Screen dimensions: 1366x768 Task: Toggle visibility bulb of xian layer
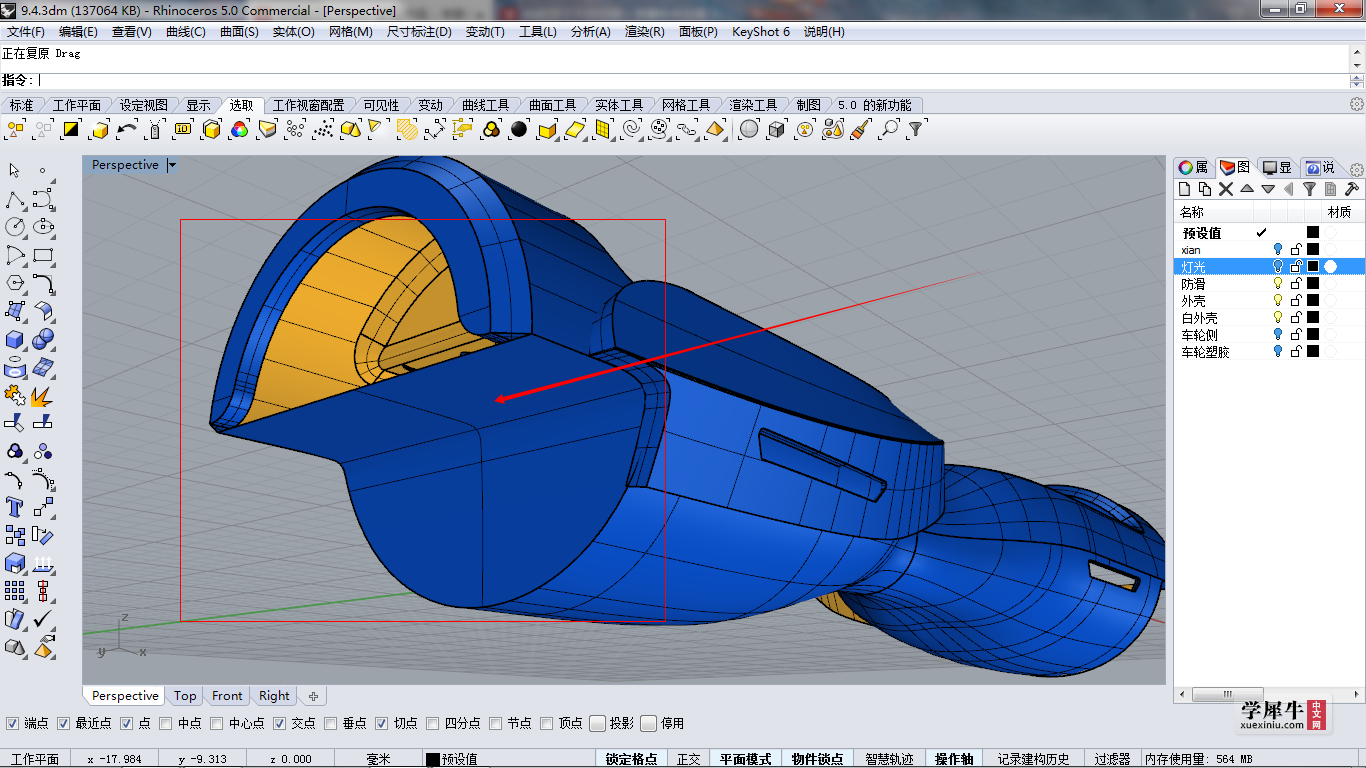click(x=1277, y=250)
